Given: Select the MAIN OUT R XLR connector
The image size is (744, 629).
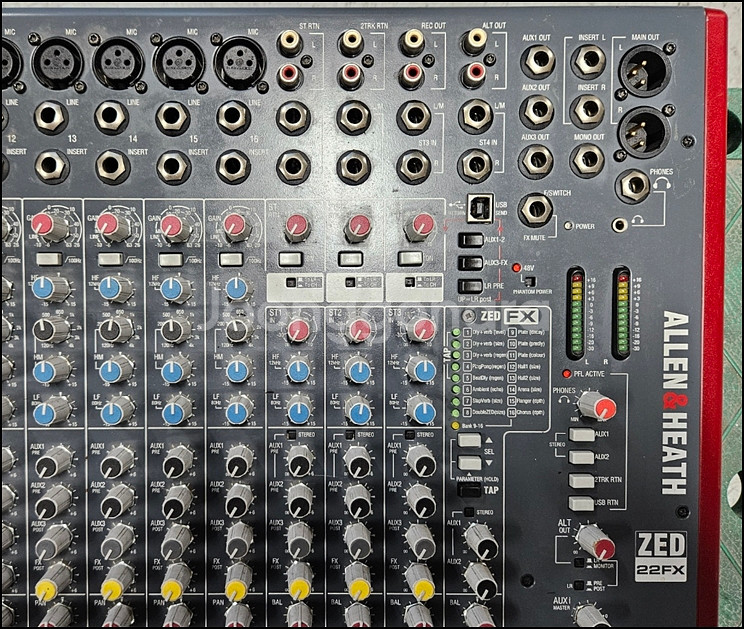Looking at the screenshot, I should click(644, 132).
